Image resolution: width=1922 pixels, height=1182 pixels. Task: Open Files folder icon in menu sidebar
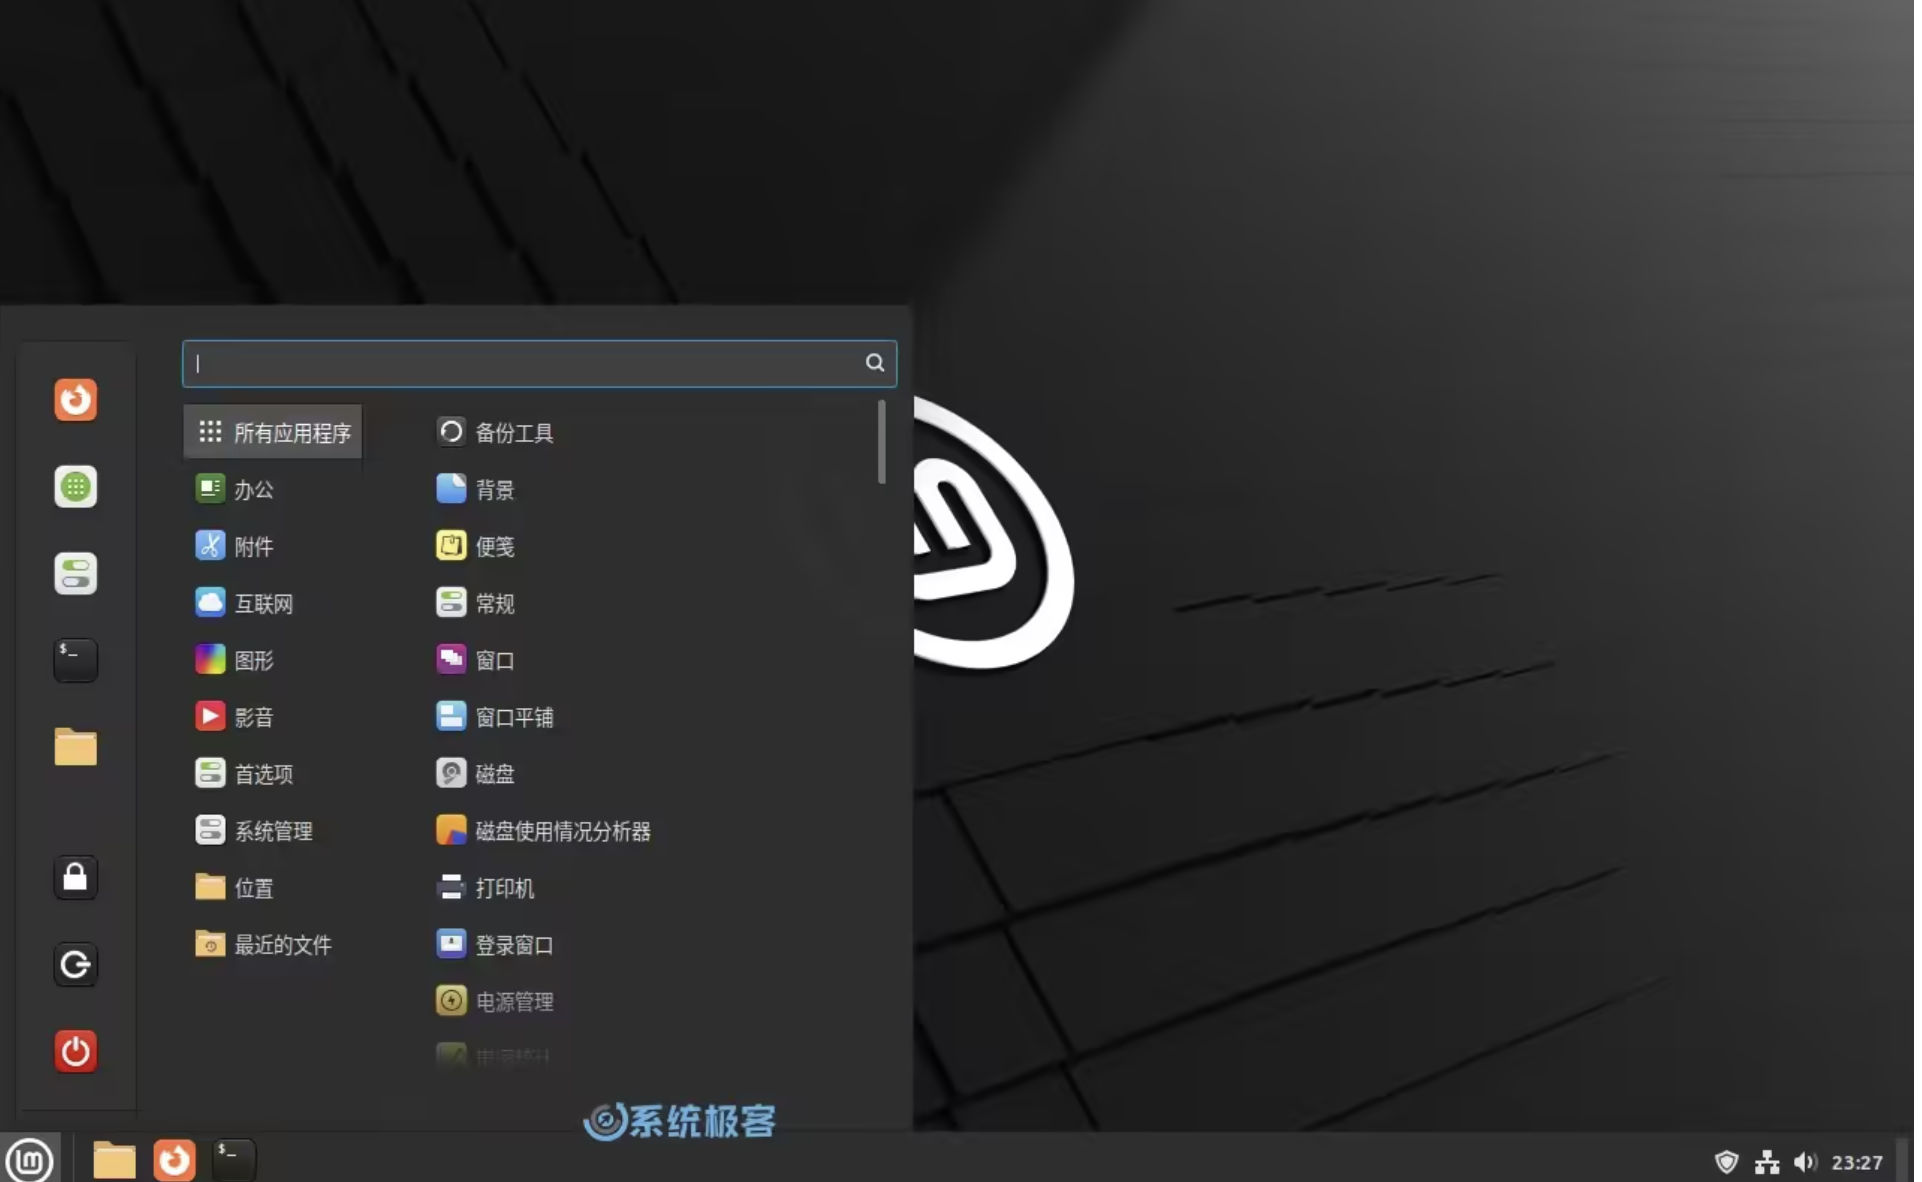click(x=75, y=747)
